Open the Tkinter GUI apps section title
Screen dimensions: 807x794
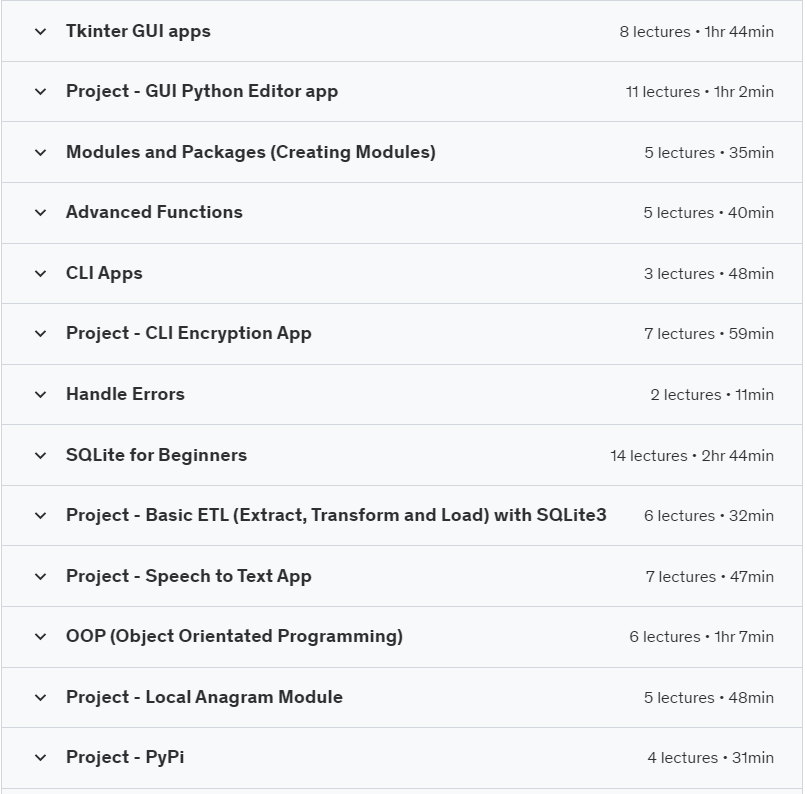pos(138,31)
